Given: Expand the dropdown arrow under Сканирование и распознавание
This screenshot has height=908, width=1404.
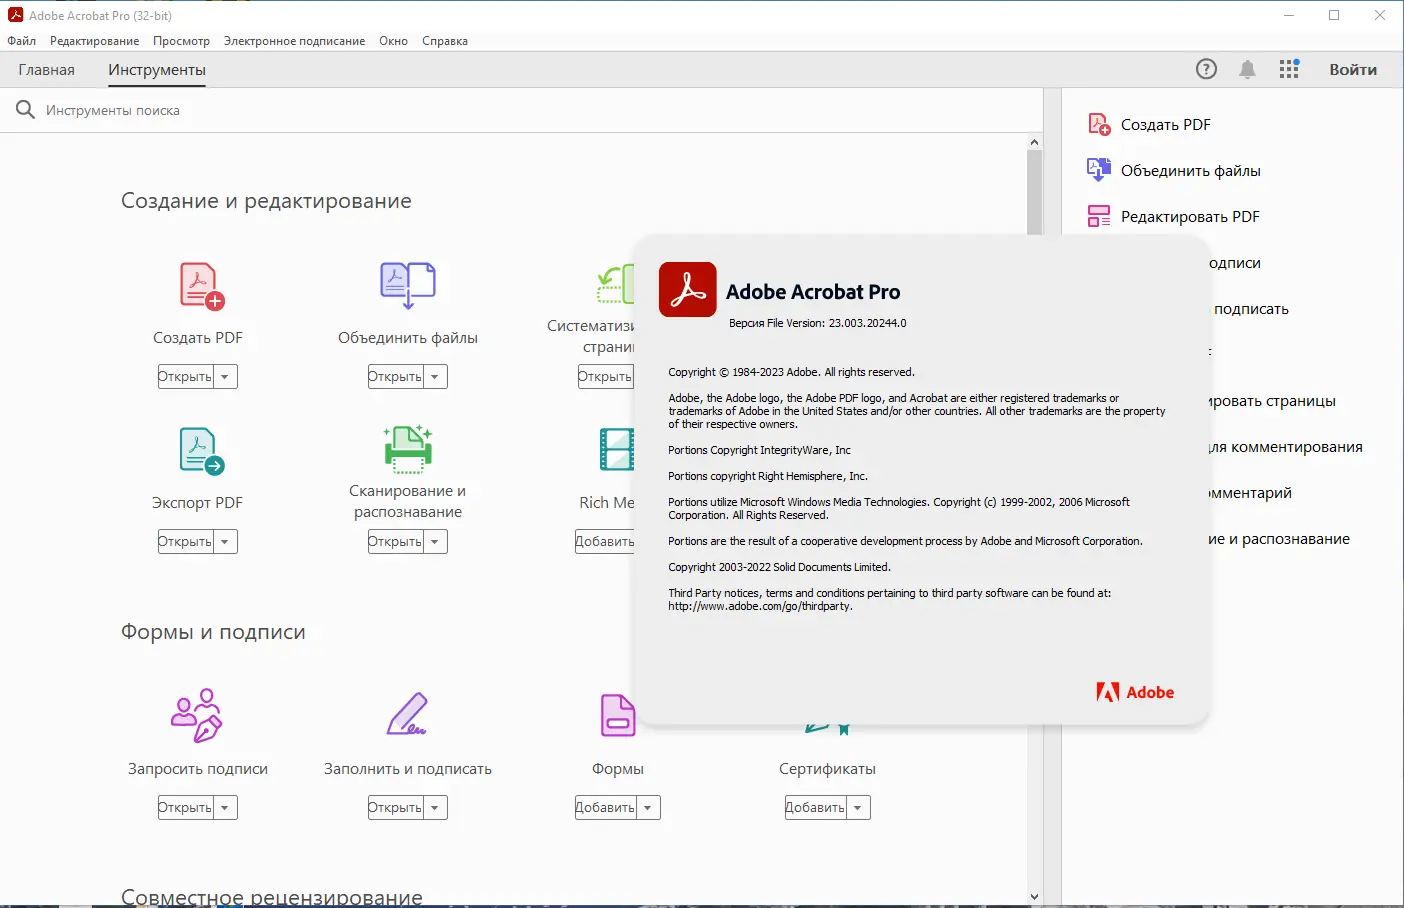Looking at the screenshot, I should coord(435,542).
